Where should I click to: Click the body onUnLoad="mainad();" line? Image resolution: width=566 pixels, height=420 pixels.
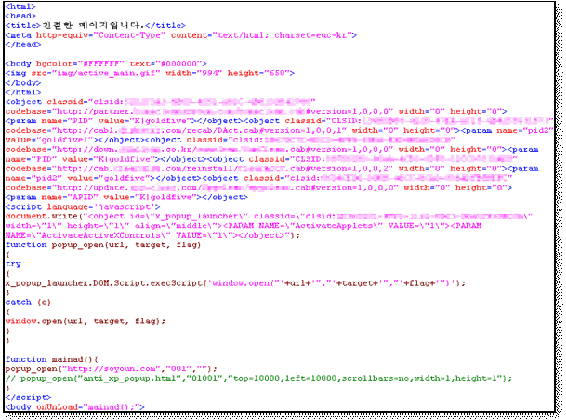75,407
